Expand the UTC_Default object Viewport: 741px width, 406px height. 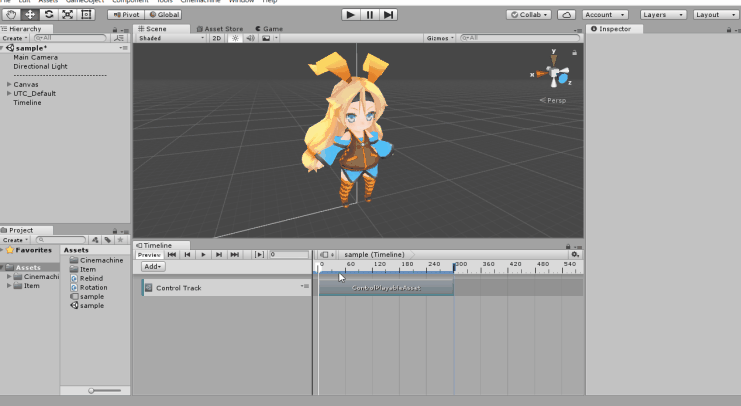pos(9,94)
